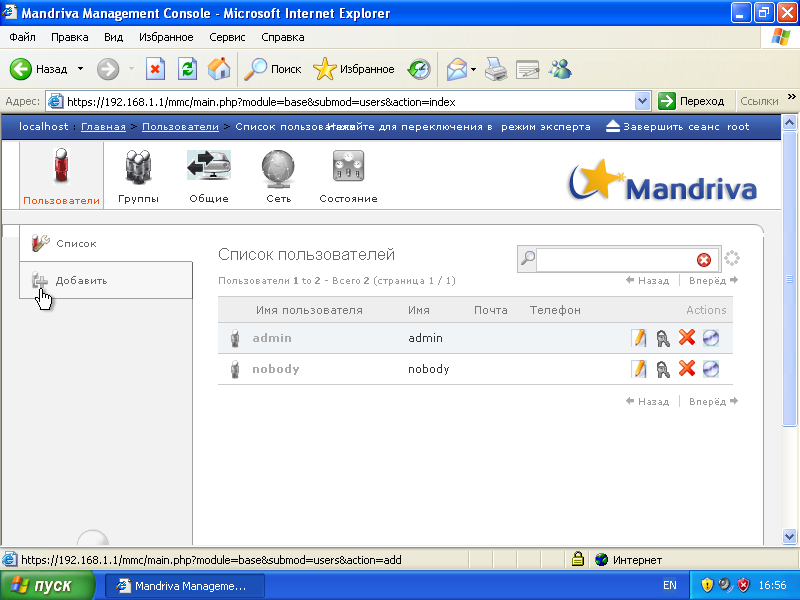Open the Файл menu
This screenshot has height=600, width=800.
click(22, 37)
